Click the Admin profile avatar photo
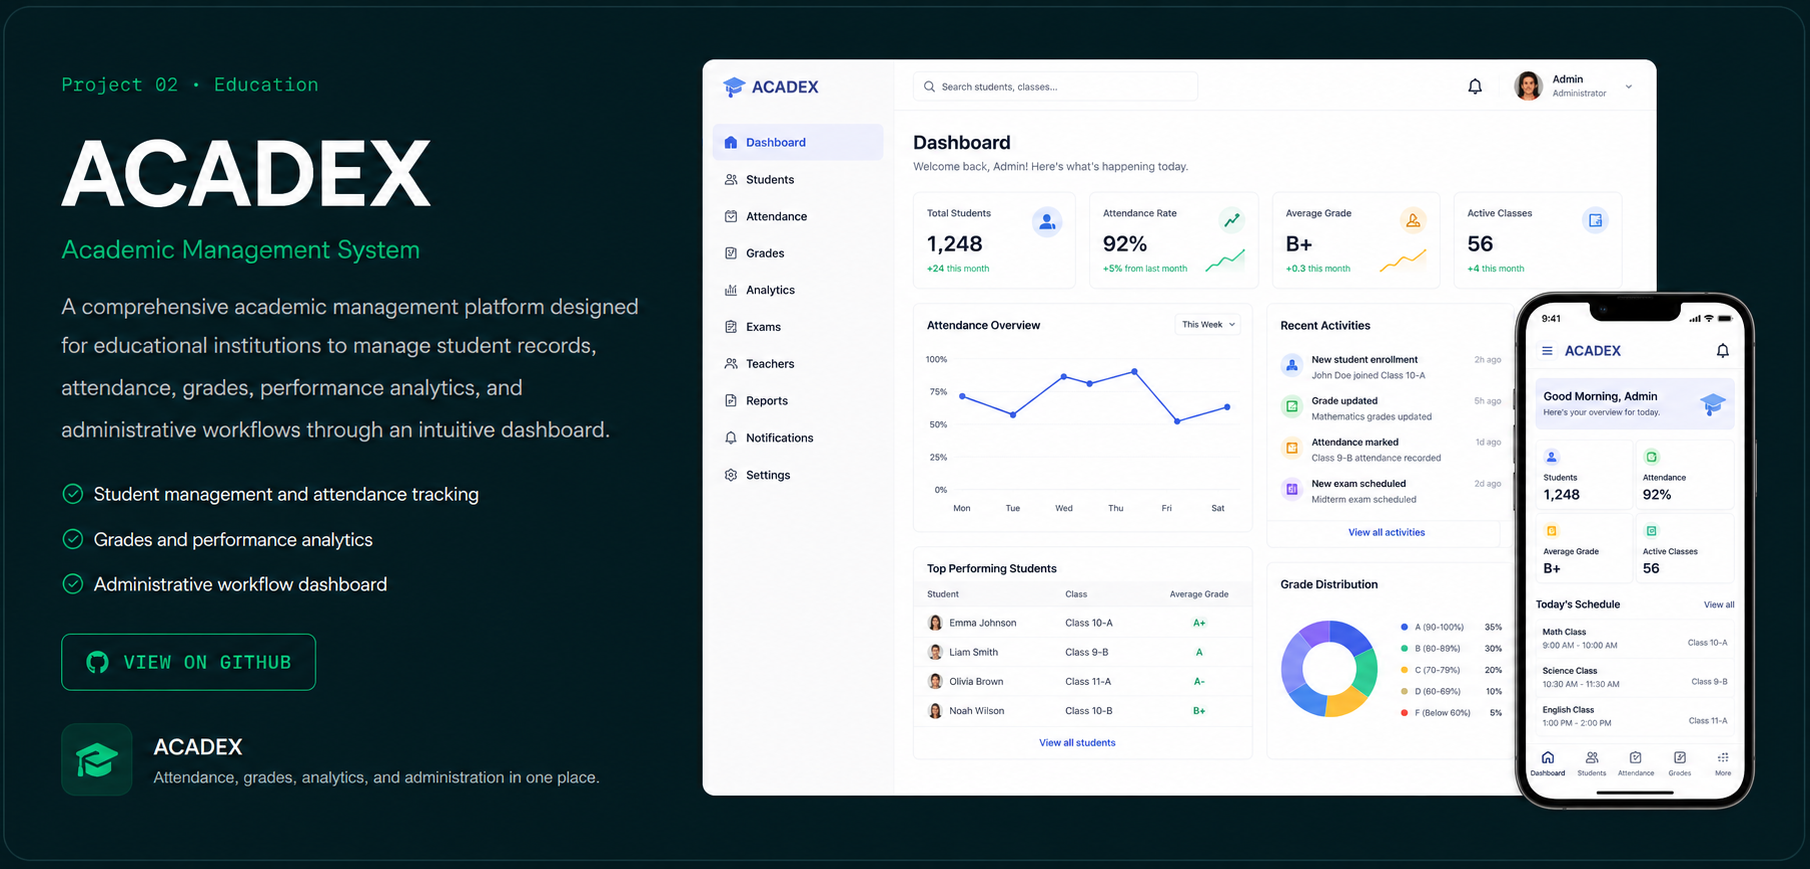The height and width of the screenshot is (869, 1810). tap(1528, 86)
